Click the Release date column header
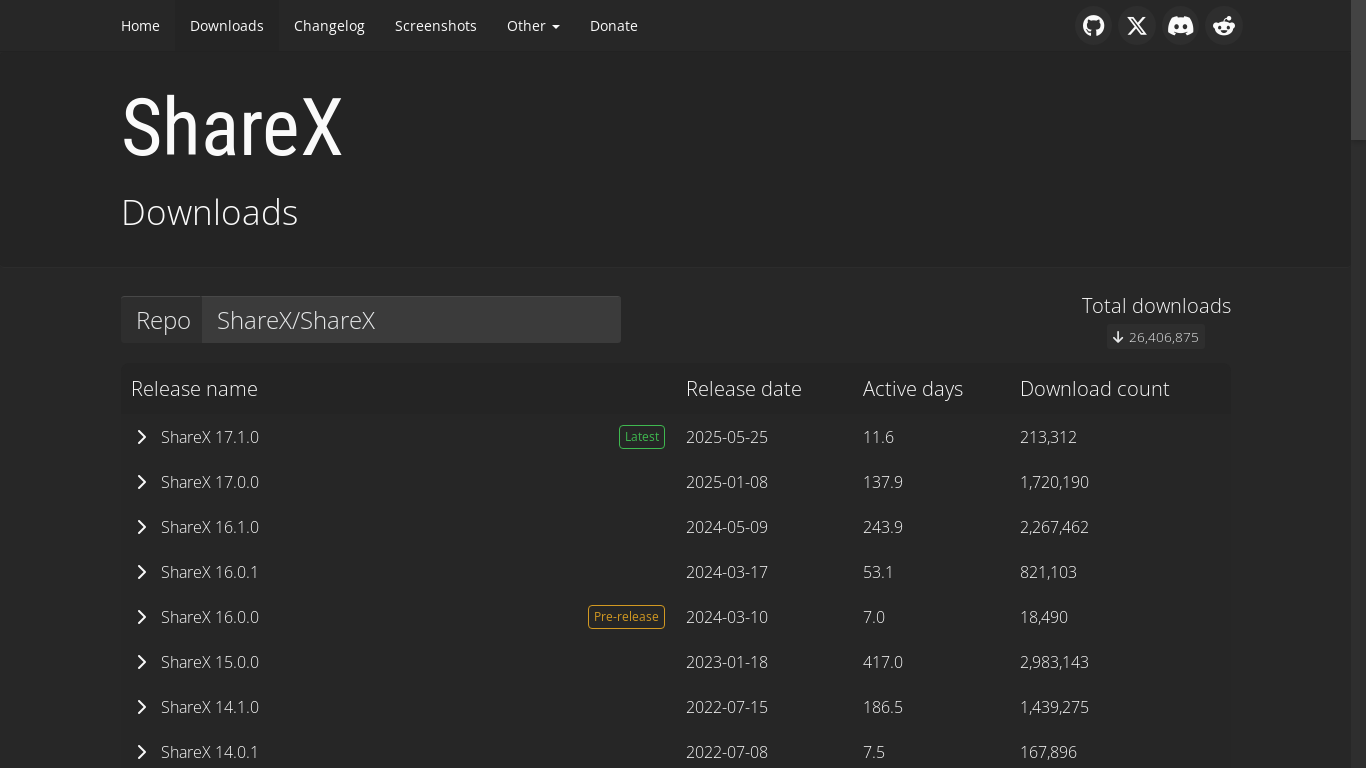Screen dimensions: 1366x768 tap(744, 389)
